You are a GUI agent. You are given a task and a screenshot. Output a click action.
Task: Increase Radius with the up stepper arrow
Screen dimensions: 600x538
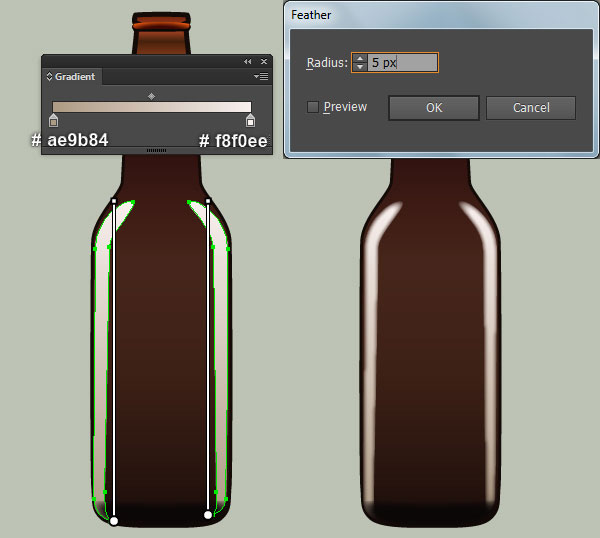click(x=360, y=58)
